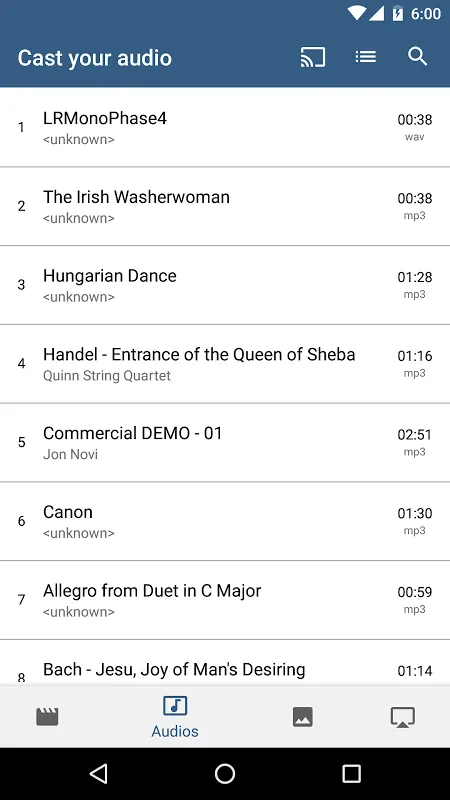Switch to the Videos clapperboard tab
Screen dimensions: 450x800
click(47, 717)
